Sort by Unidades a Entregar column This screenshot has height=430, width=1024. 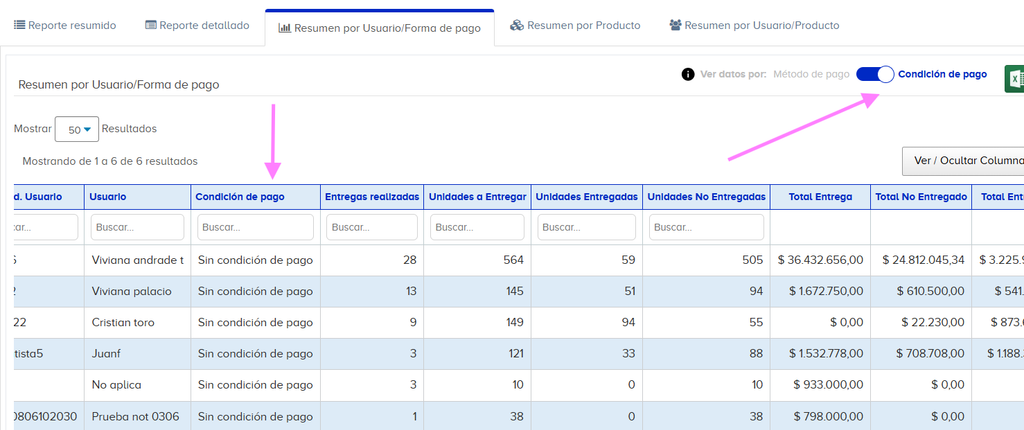coord(477,197)
